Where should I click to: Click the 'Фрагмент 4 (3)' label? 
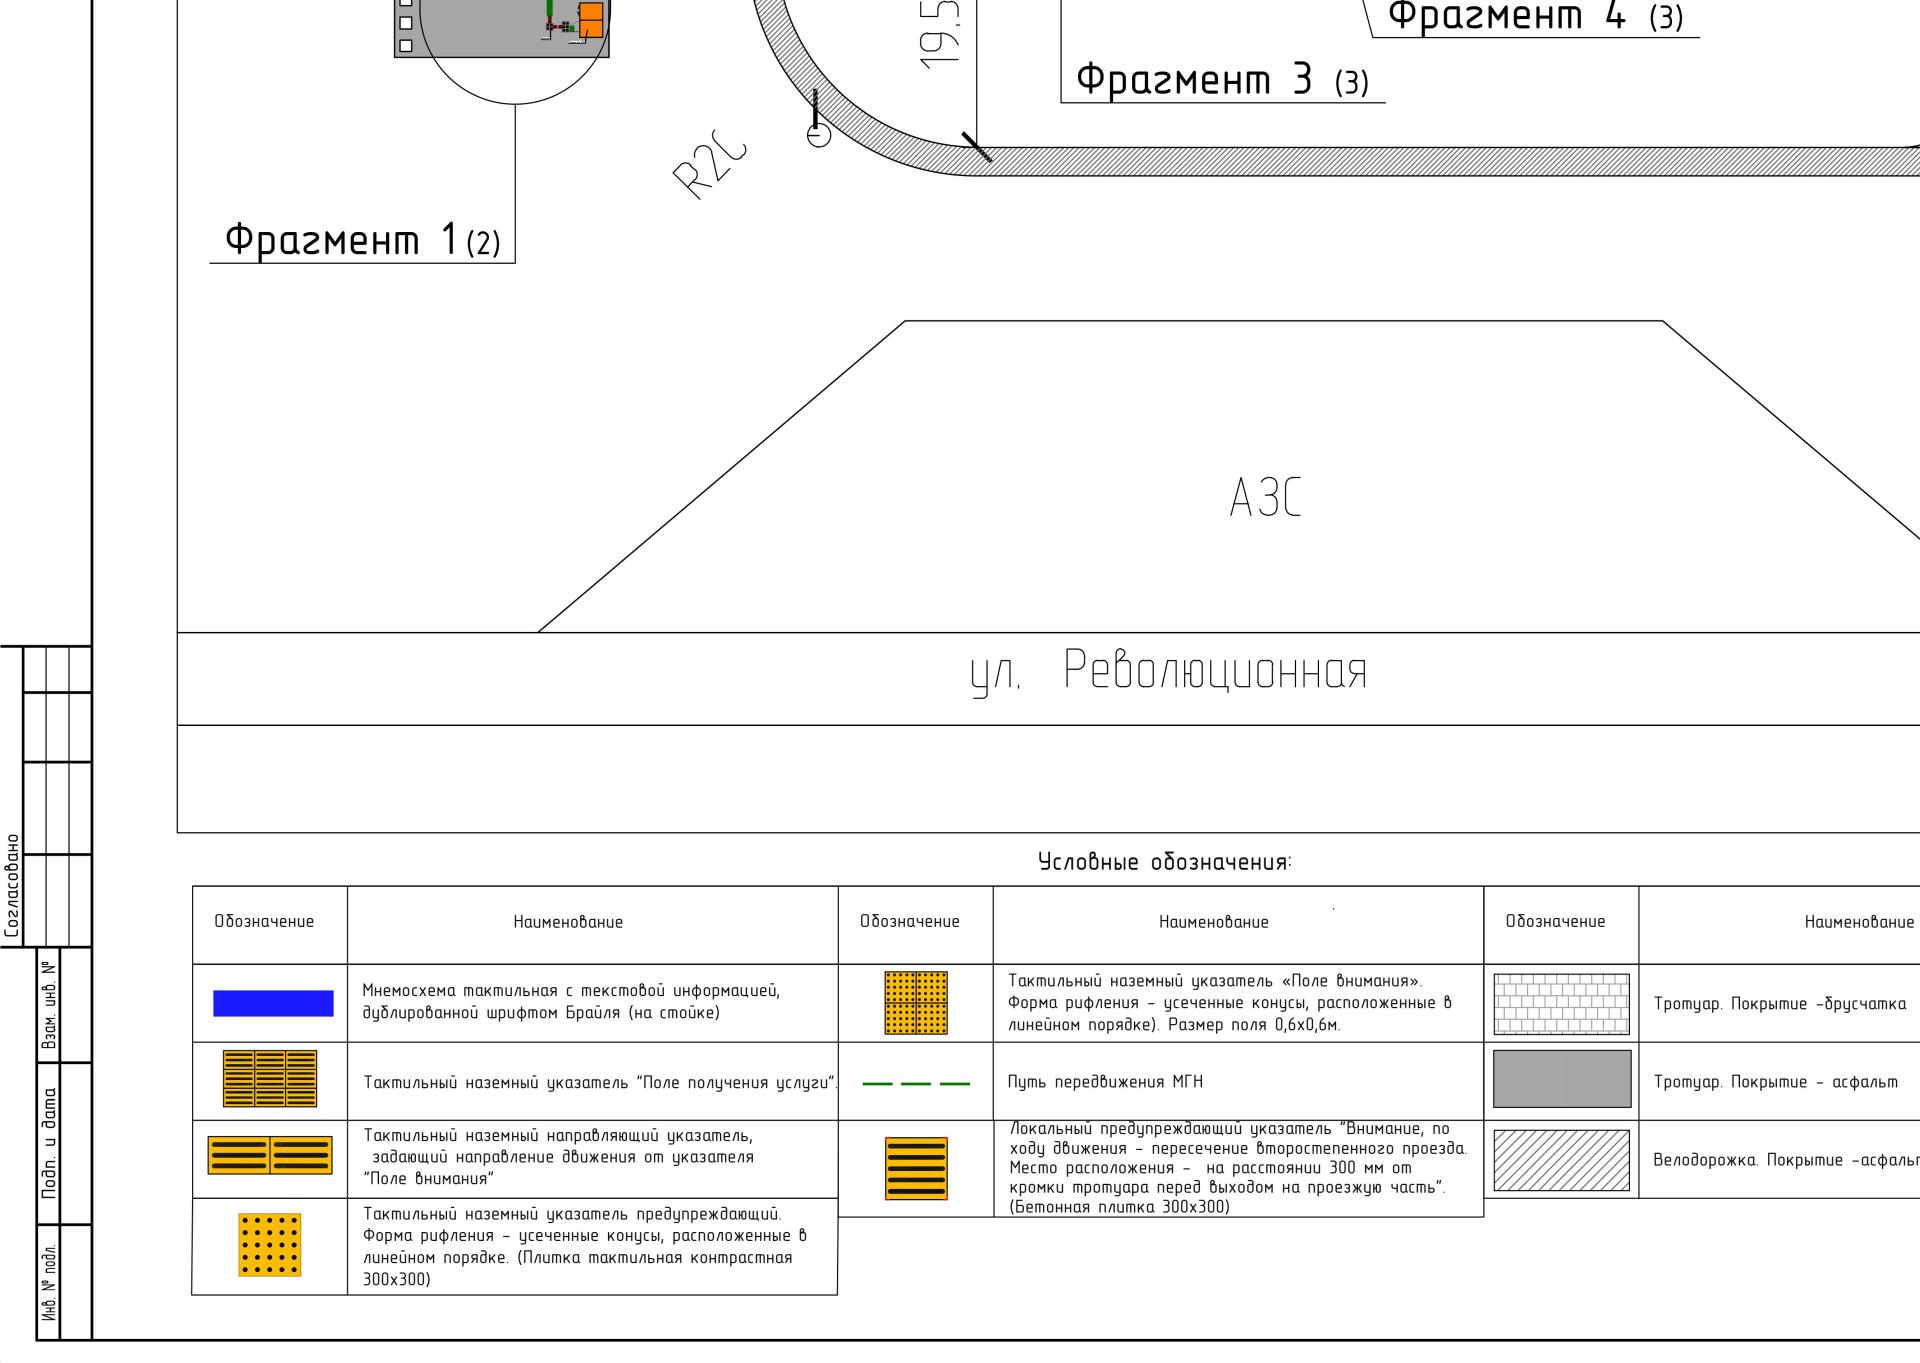[1535, 17]
